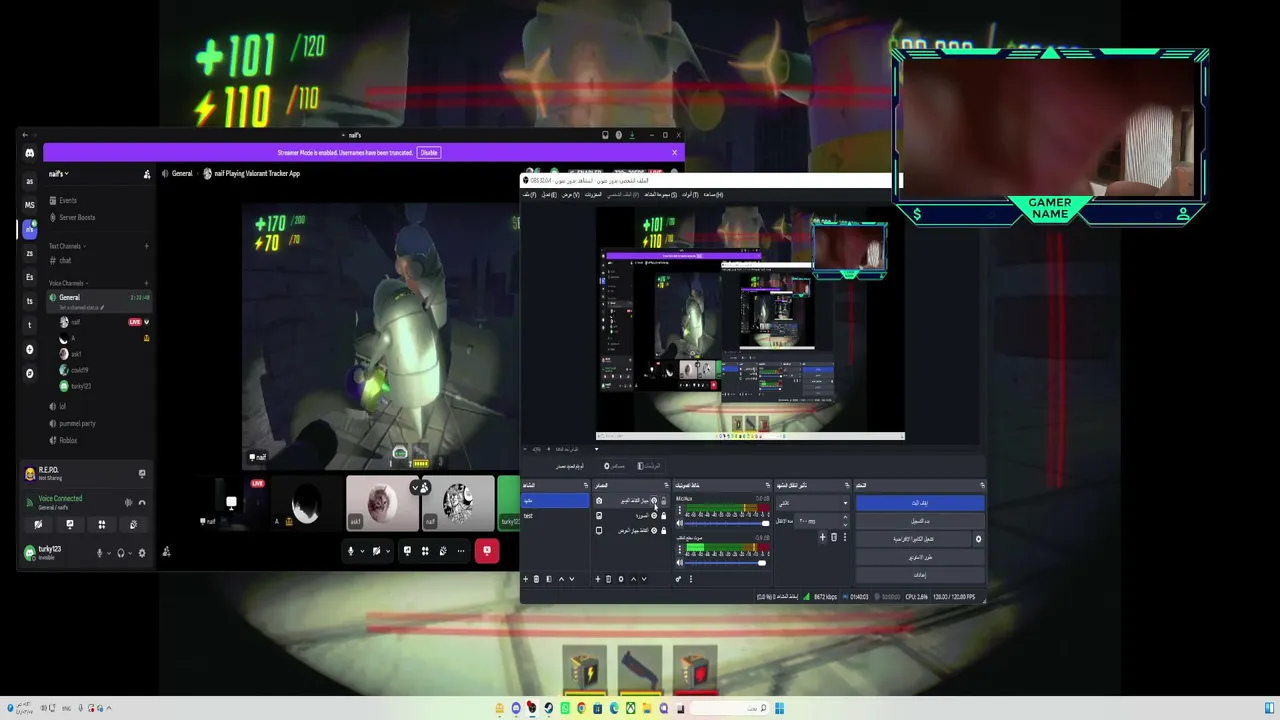Open Discord User Settings gear
Viewport: 1280px width, 720px height.
click(x=141, y=553)
